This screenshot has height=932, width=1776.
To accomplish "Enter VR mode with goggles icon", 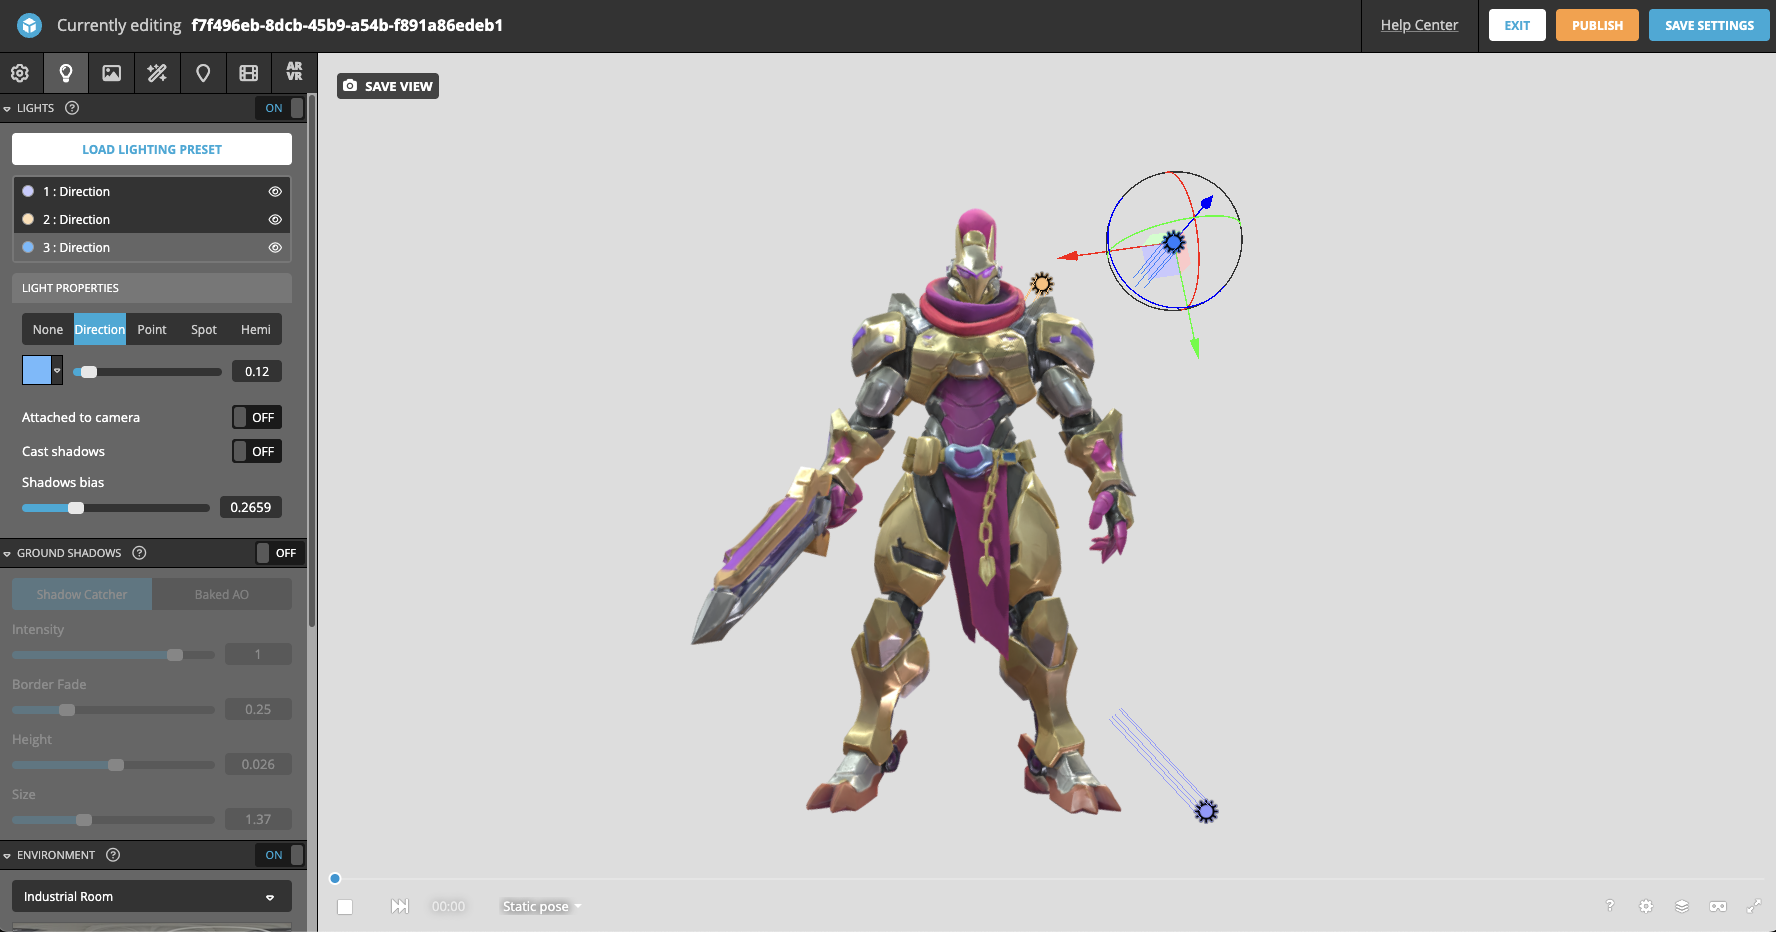I will [1718, 906].
